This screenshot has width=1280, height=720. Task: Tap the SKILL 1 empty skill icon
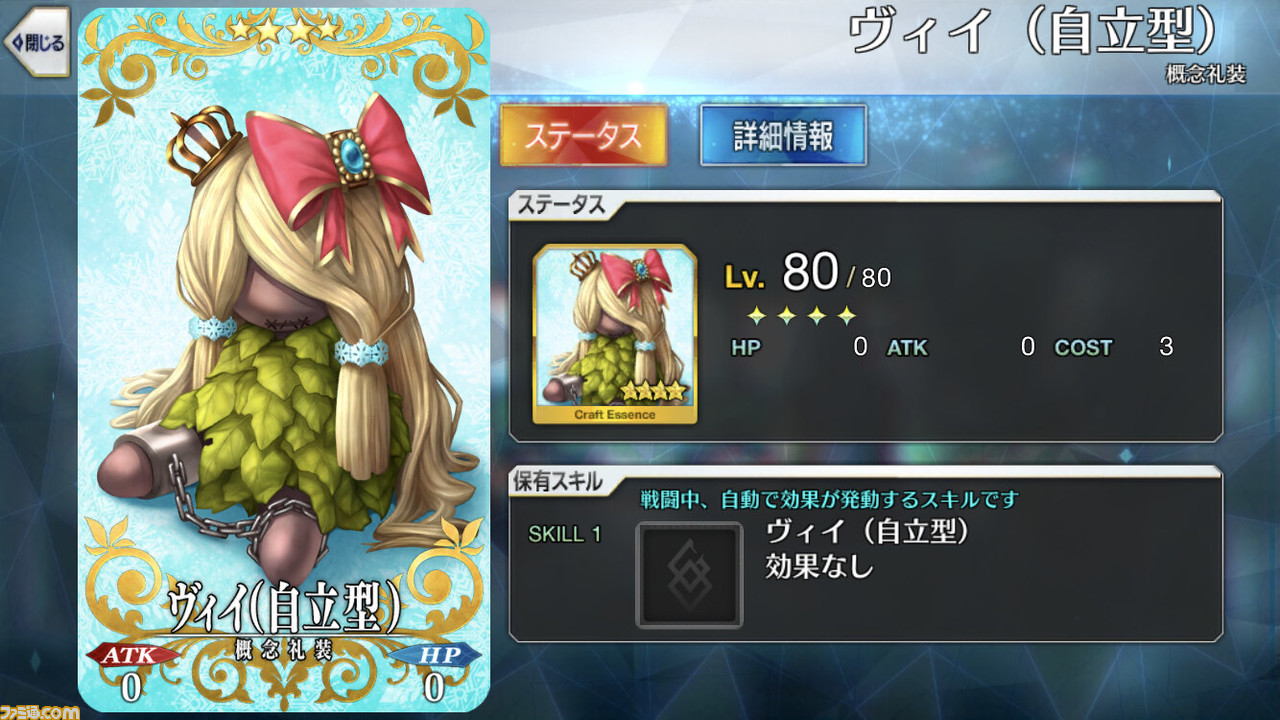690,575
